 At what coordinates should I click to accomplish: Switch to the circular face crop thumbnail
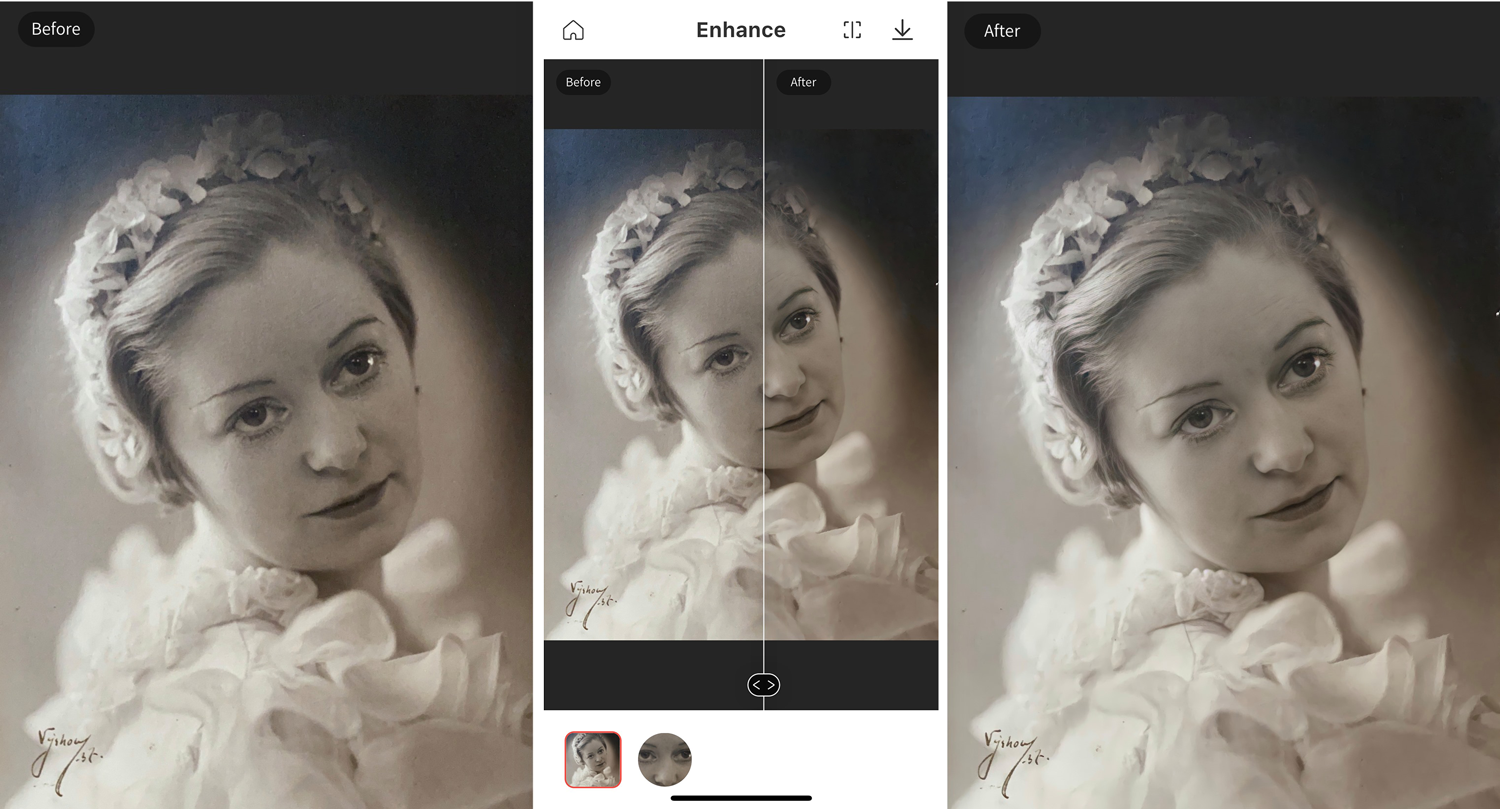pyautogui.click(x=665, y=760)
